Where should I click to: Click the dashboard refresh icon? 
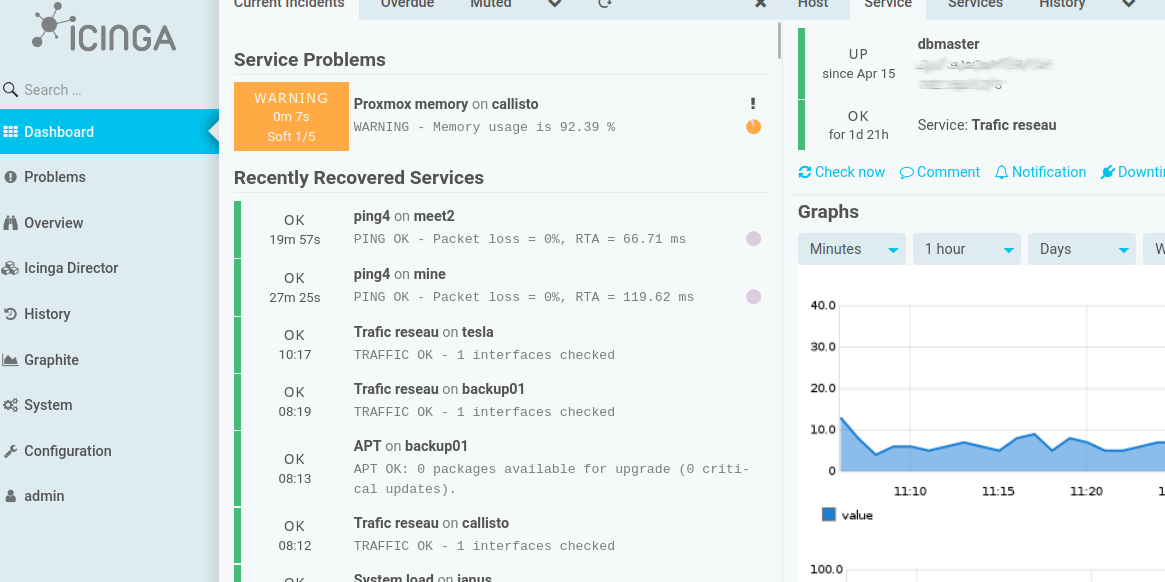point(605,4)
